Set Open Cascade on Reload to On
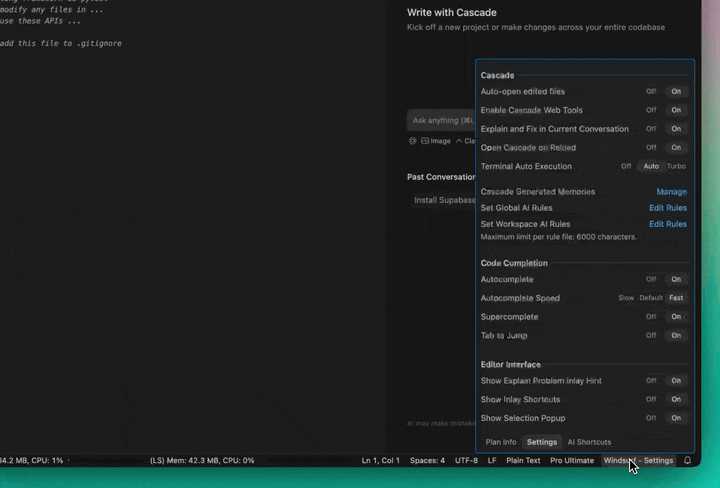The width and height of the screenshot is (720, 488). tap(676, 148)
